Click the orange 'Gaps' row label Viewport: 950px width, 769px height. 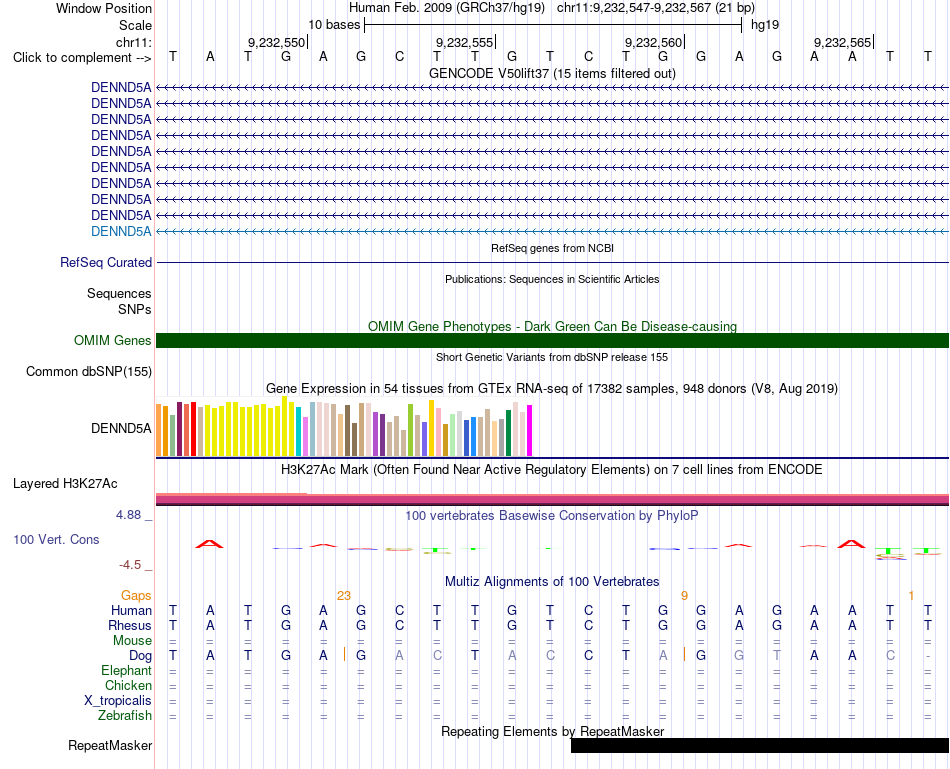coord(136,596)
